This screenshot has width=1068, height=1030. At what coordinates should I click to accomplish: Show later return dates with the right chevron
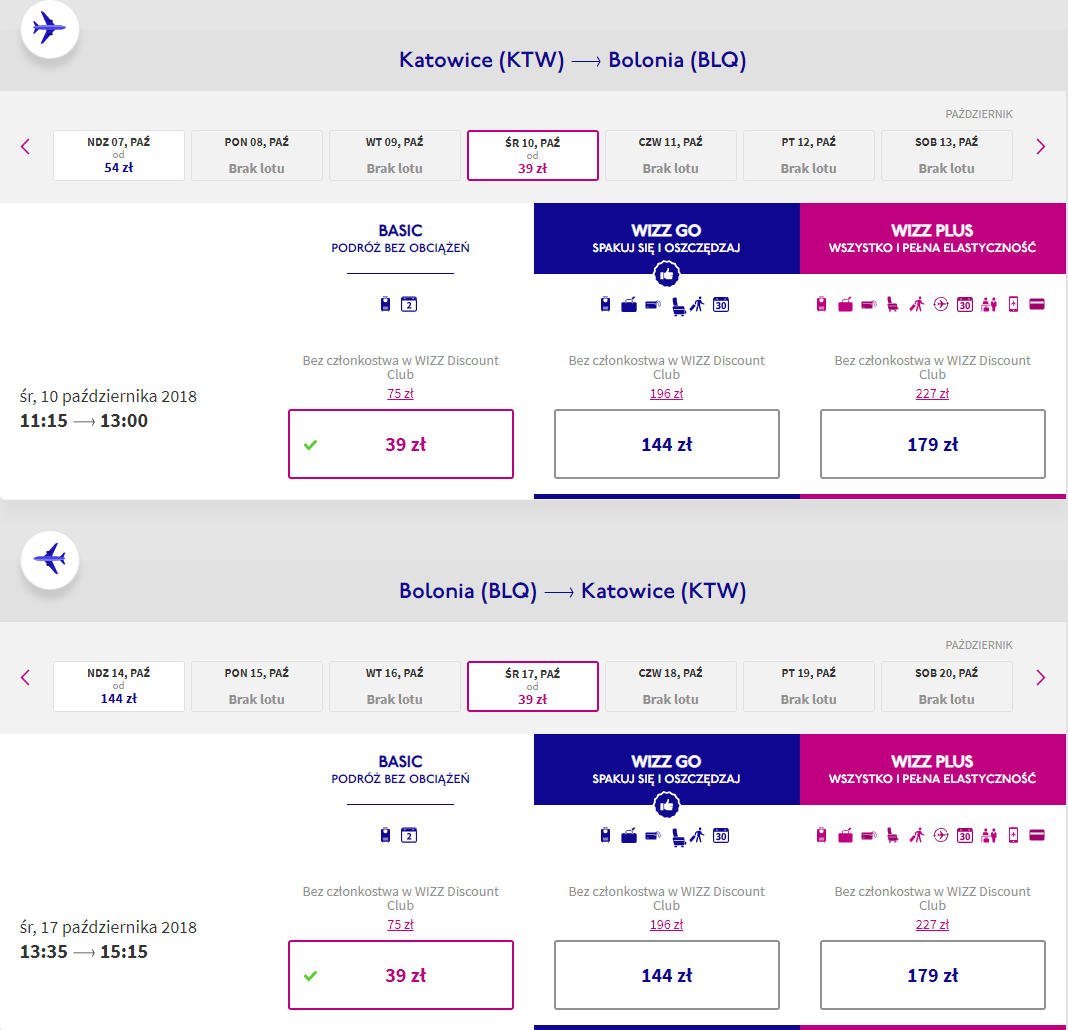click(1040, 677)
